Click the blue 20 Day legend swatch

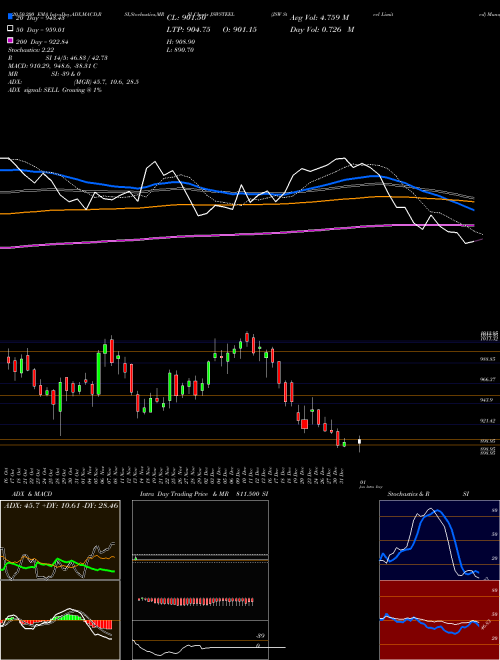(x=11, y=16)
